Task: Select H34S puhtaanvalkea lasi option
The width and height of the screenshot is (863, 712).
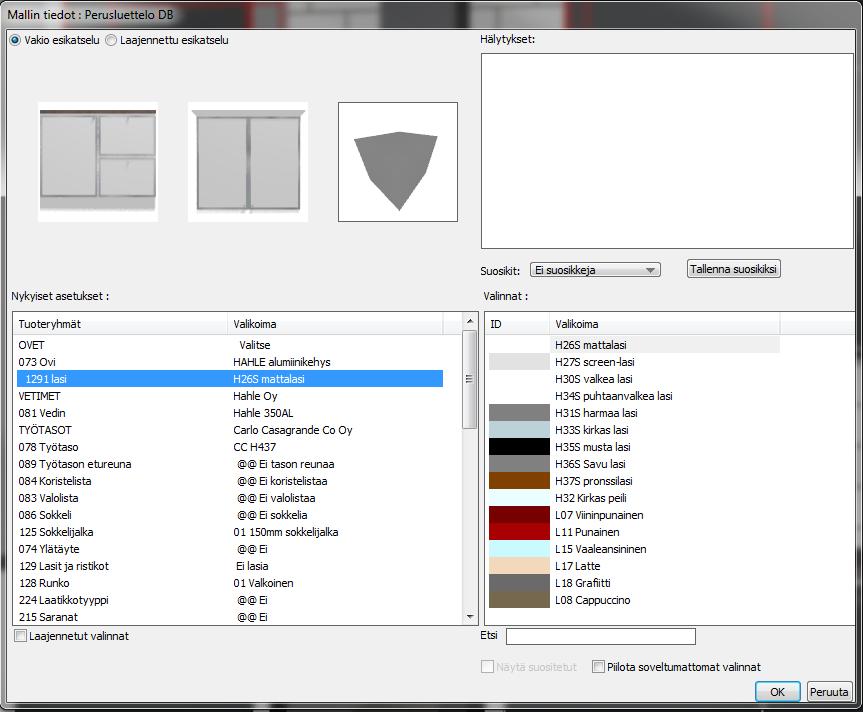Action: (x=634, y=396)
